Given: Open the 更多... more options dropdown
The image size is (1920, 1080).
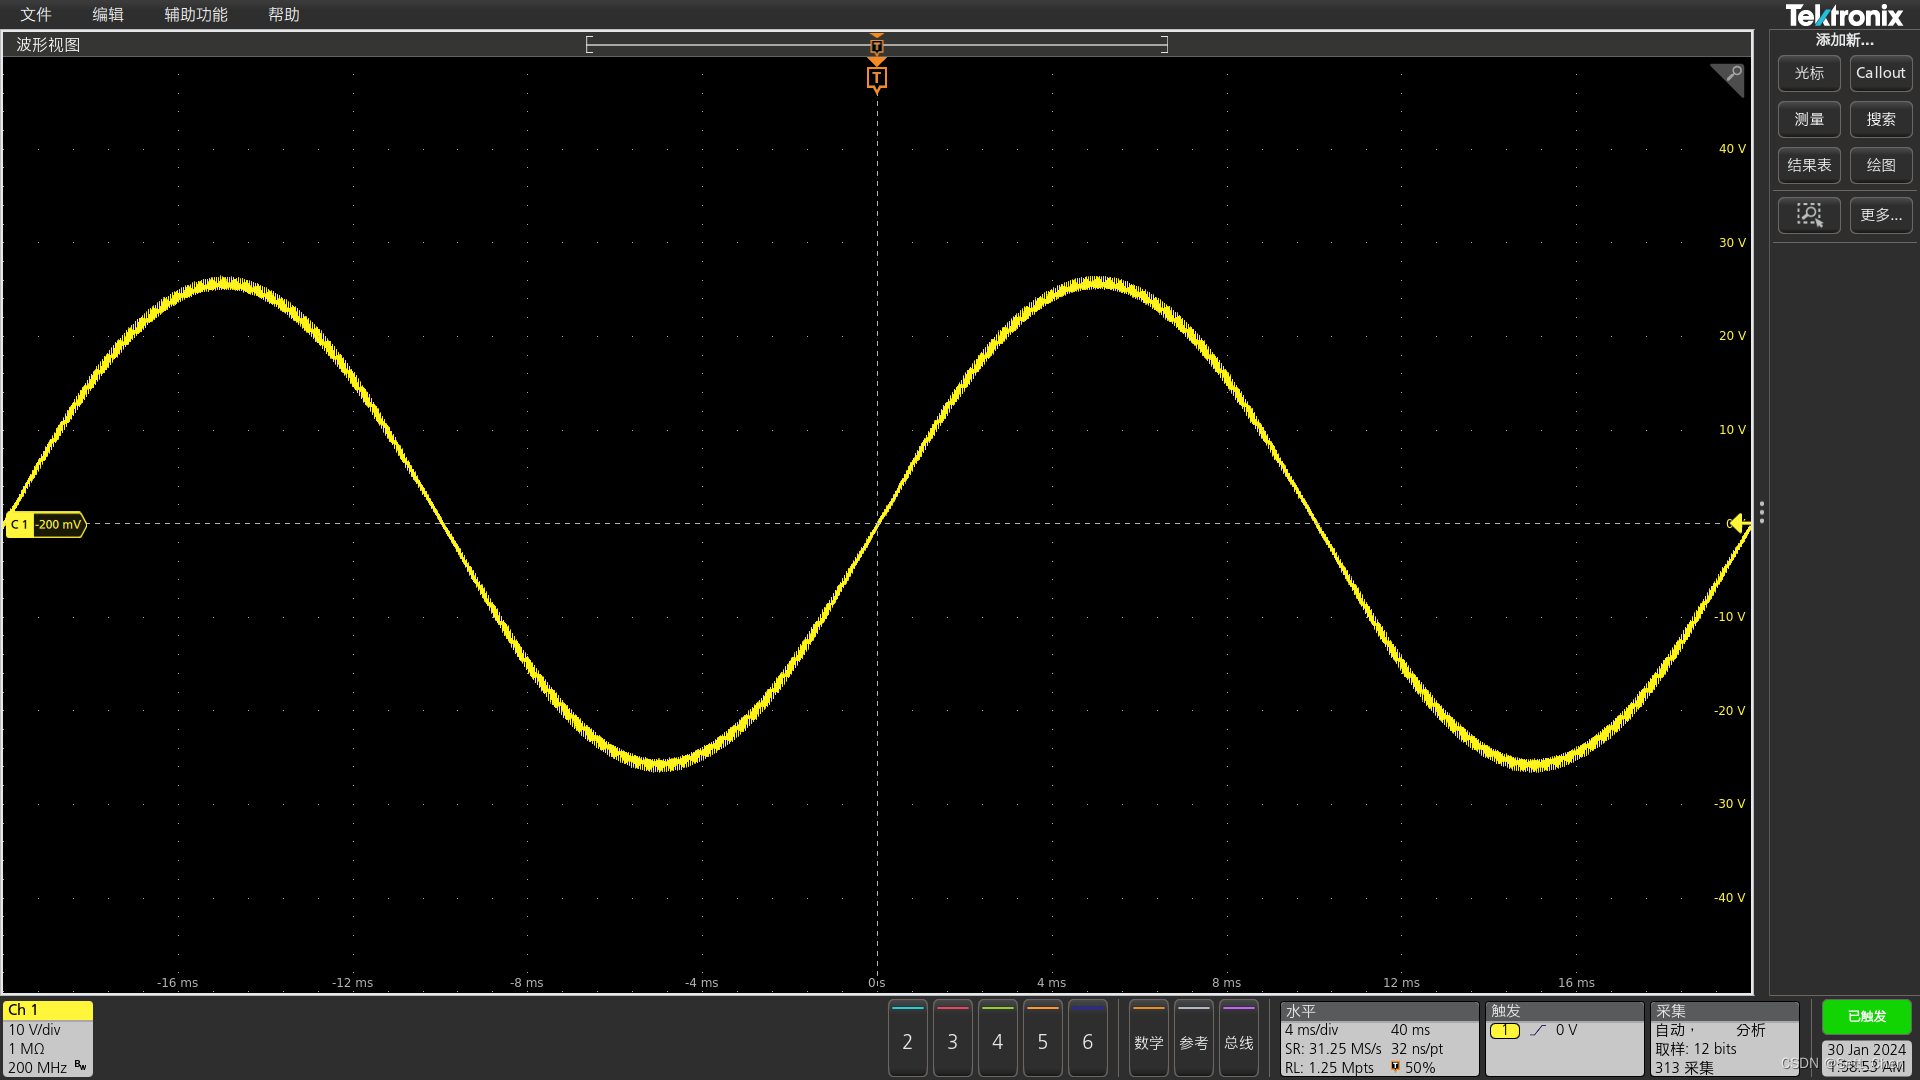Looking at the screenshot, I should point(1880,215).
